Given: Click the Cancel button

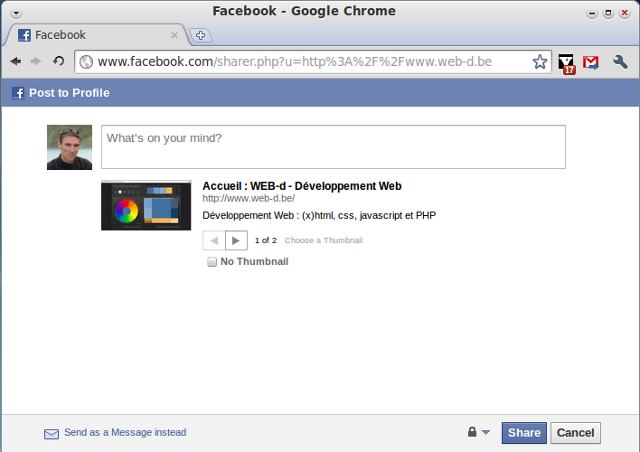Looking at the screenshot, I should pos(576,433).
